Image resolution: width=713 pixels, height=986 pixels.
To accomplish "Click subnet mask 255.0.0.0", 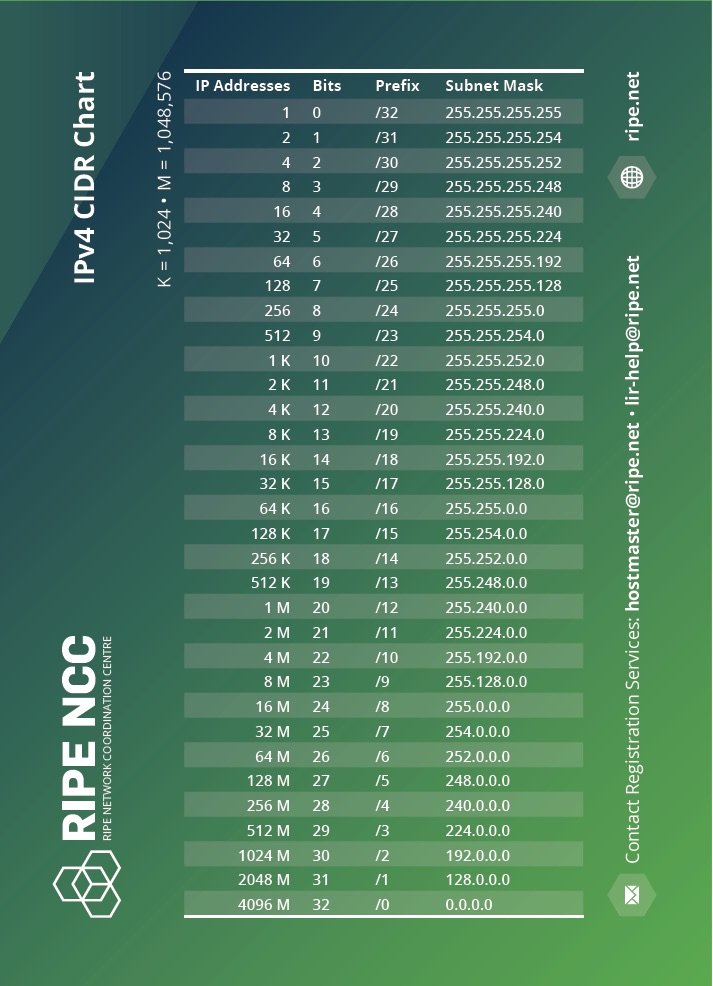I will tap(477, 707).
